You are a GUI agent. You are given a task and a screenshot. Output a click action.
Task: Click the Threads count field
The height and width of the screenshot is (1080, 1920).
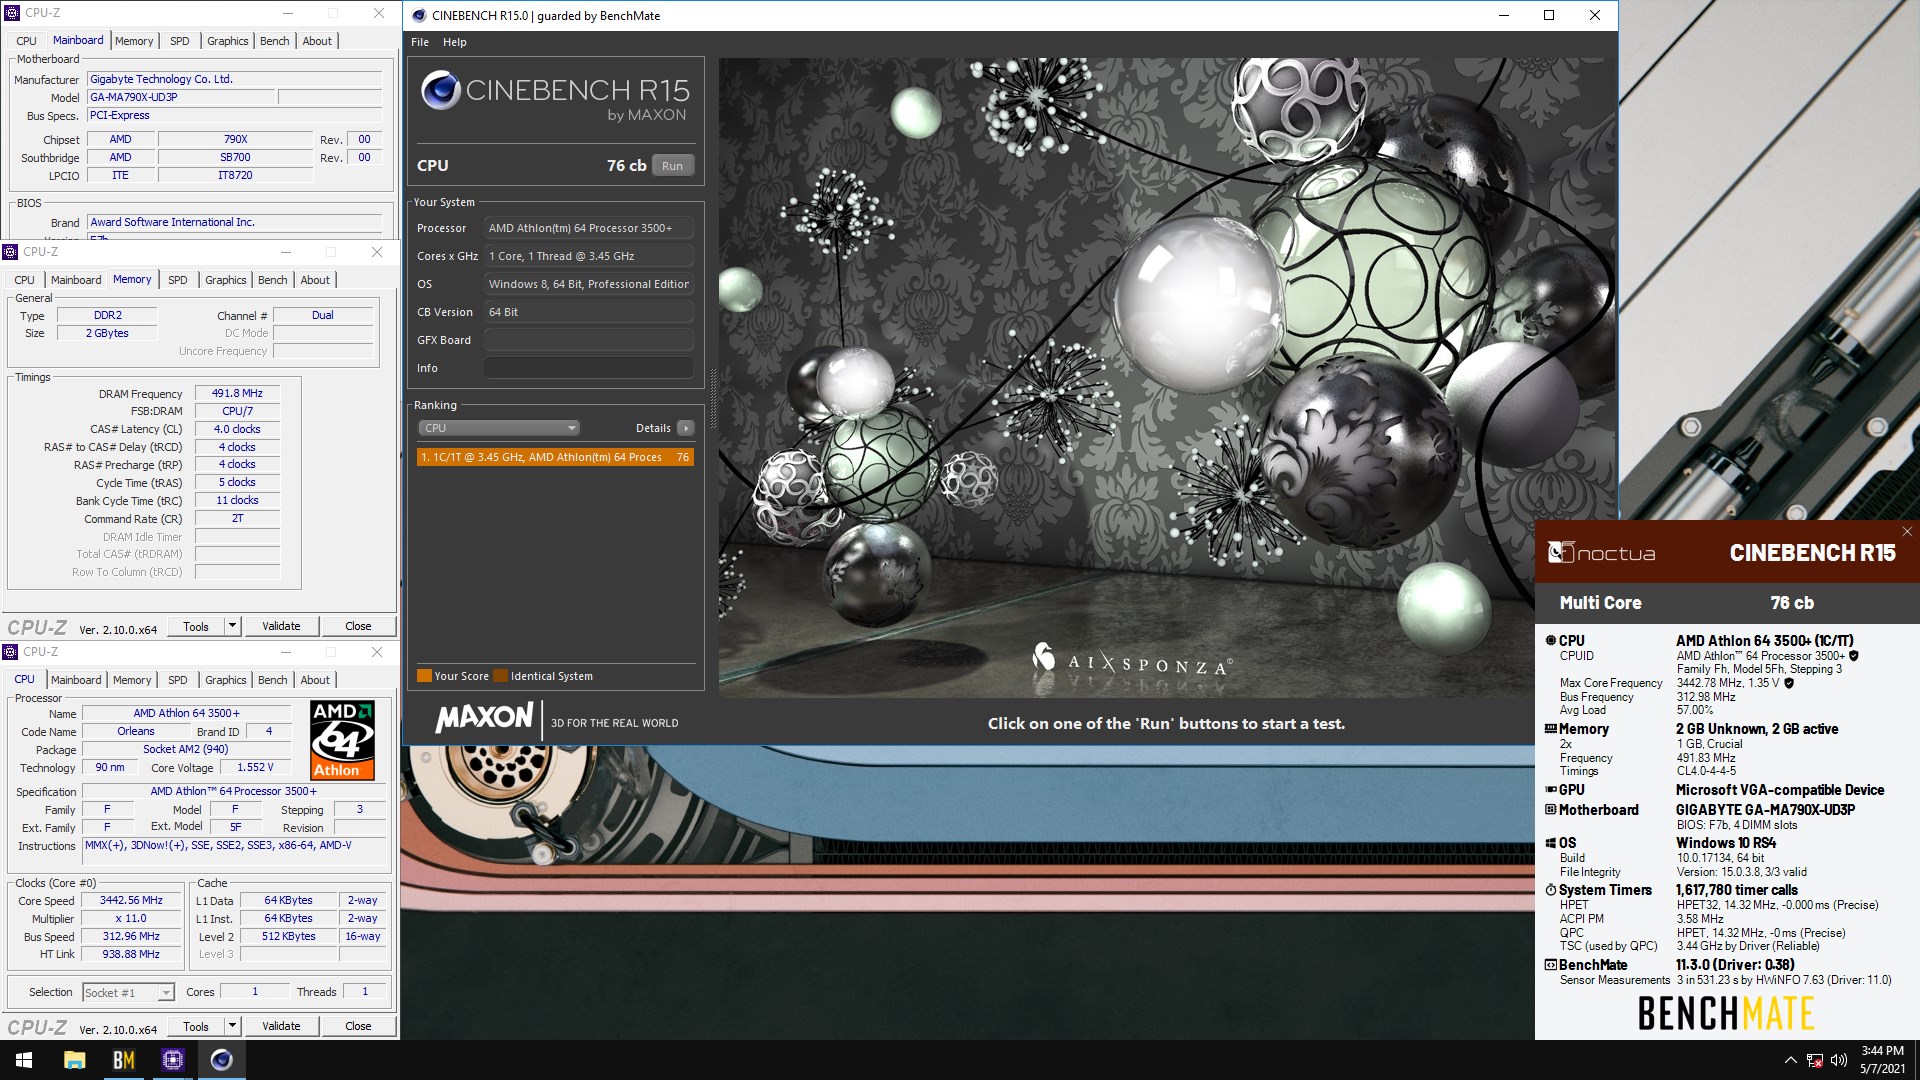coord(365,991)
